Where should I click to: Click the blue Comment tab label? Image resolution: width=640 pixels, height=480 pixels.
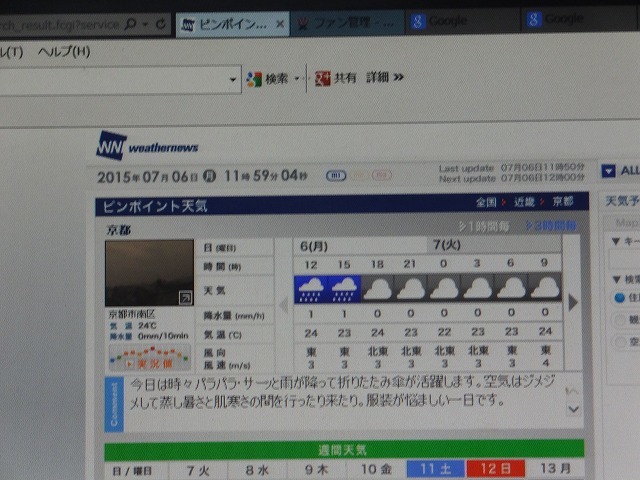(114, 404)
